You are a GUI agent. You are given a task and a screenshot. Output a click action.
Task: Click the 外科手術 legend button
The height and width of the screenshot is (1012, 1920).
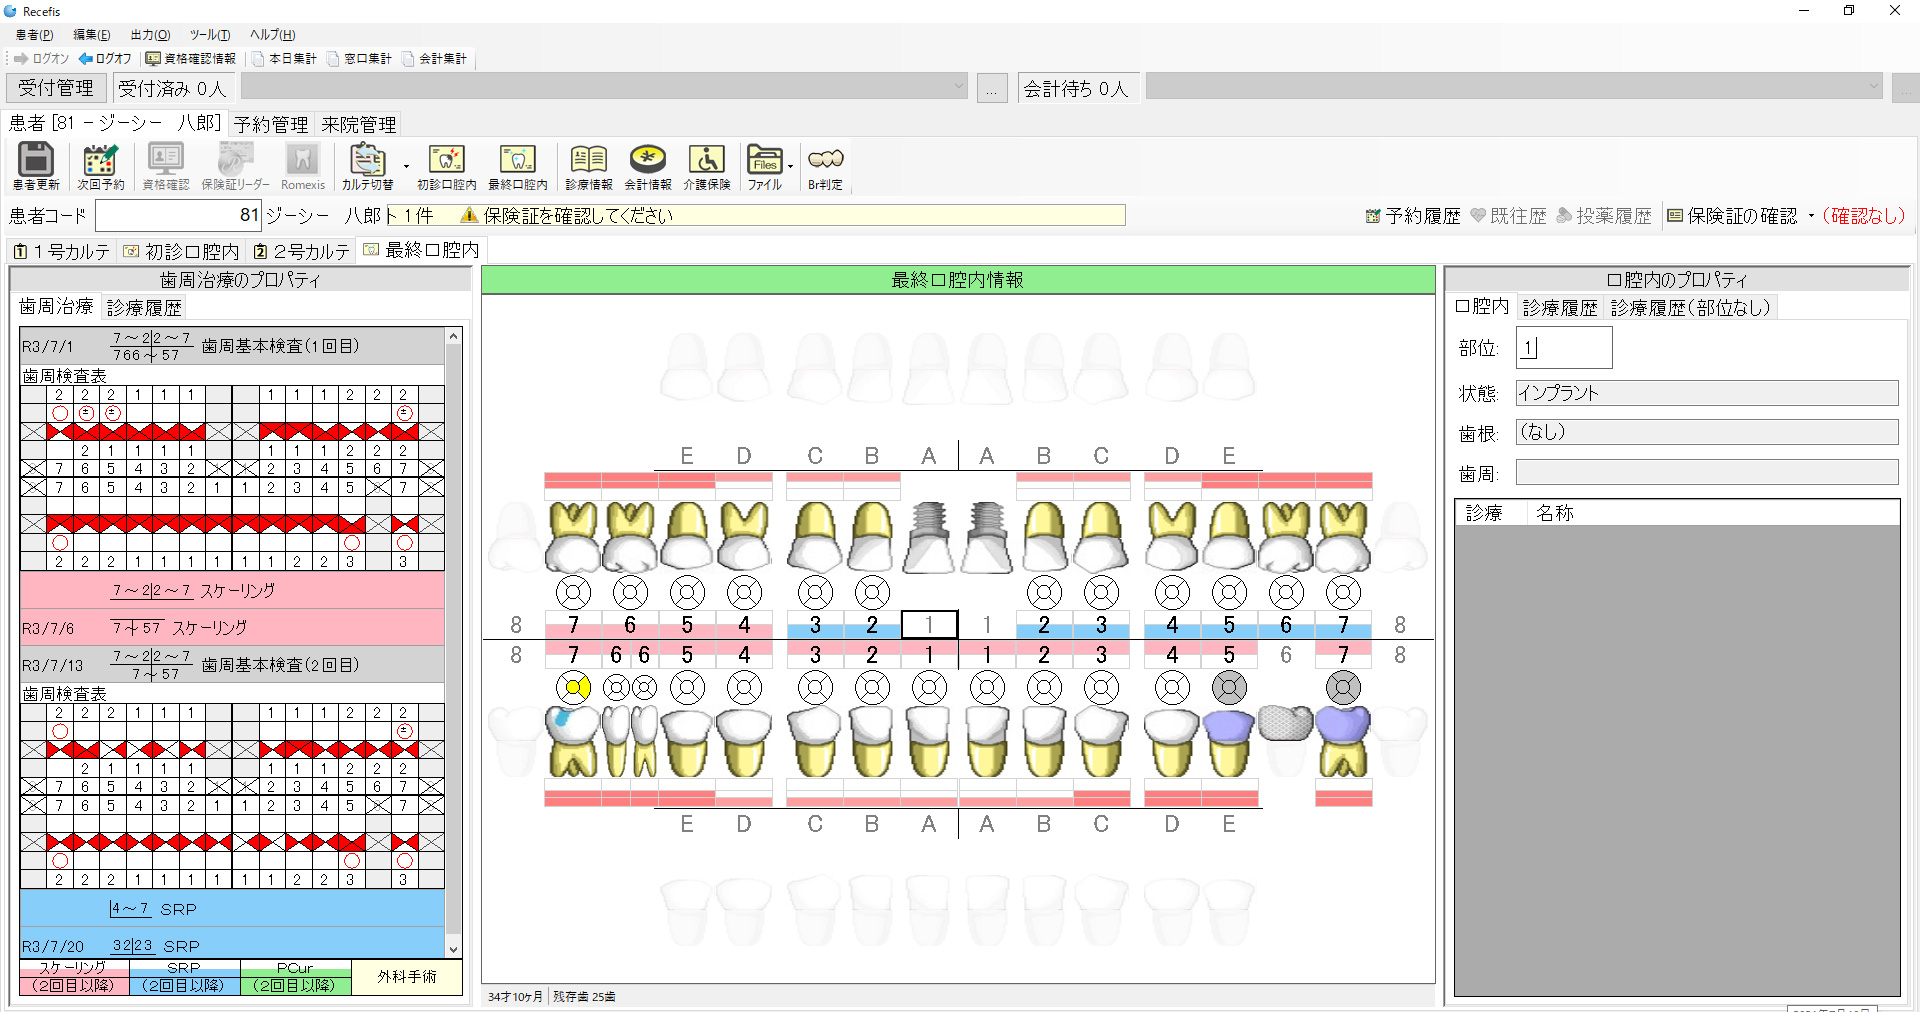(407, 977)
